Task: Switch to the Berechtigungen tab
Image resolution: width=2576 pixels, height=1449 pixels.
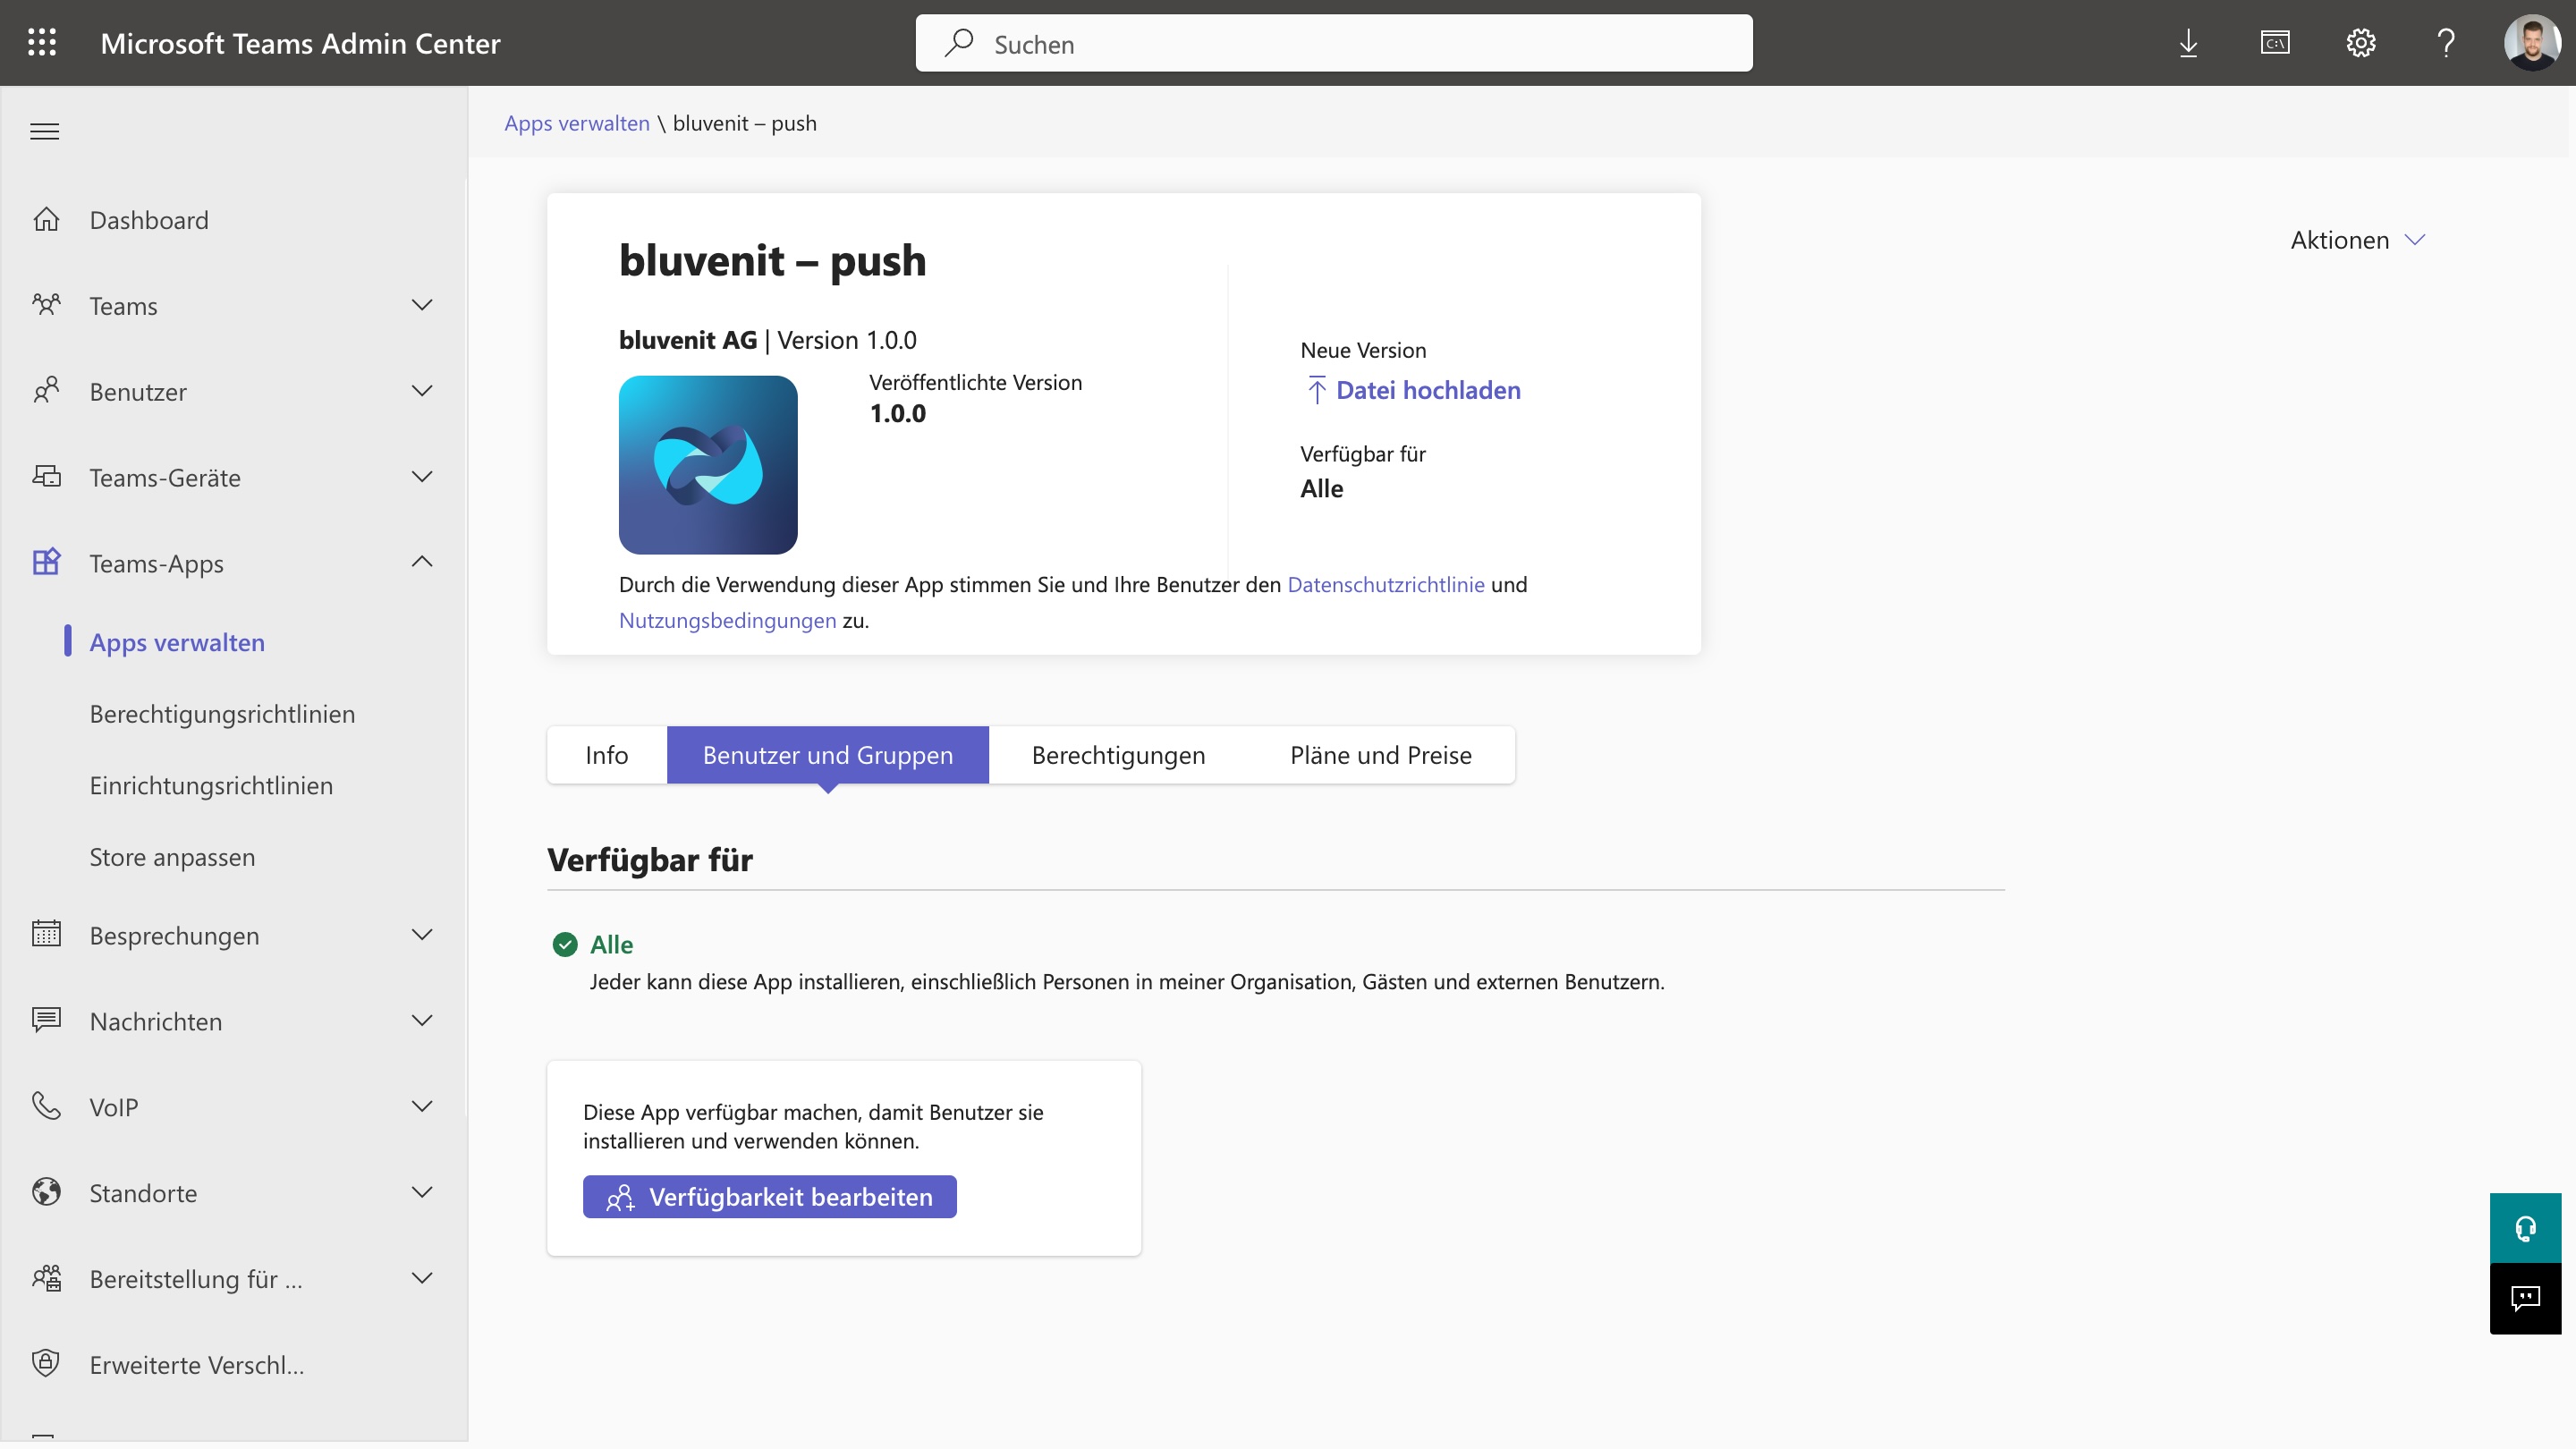Action: click(1118, 755)
